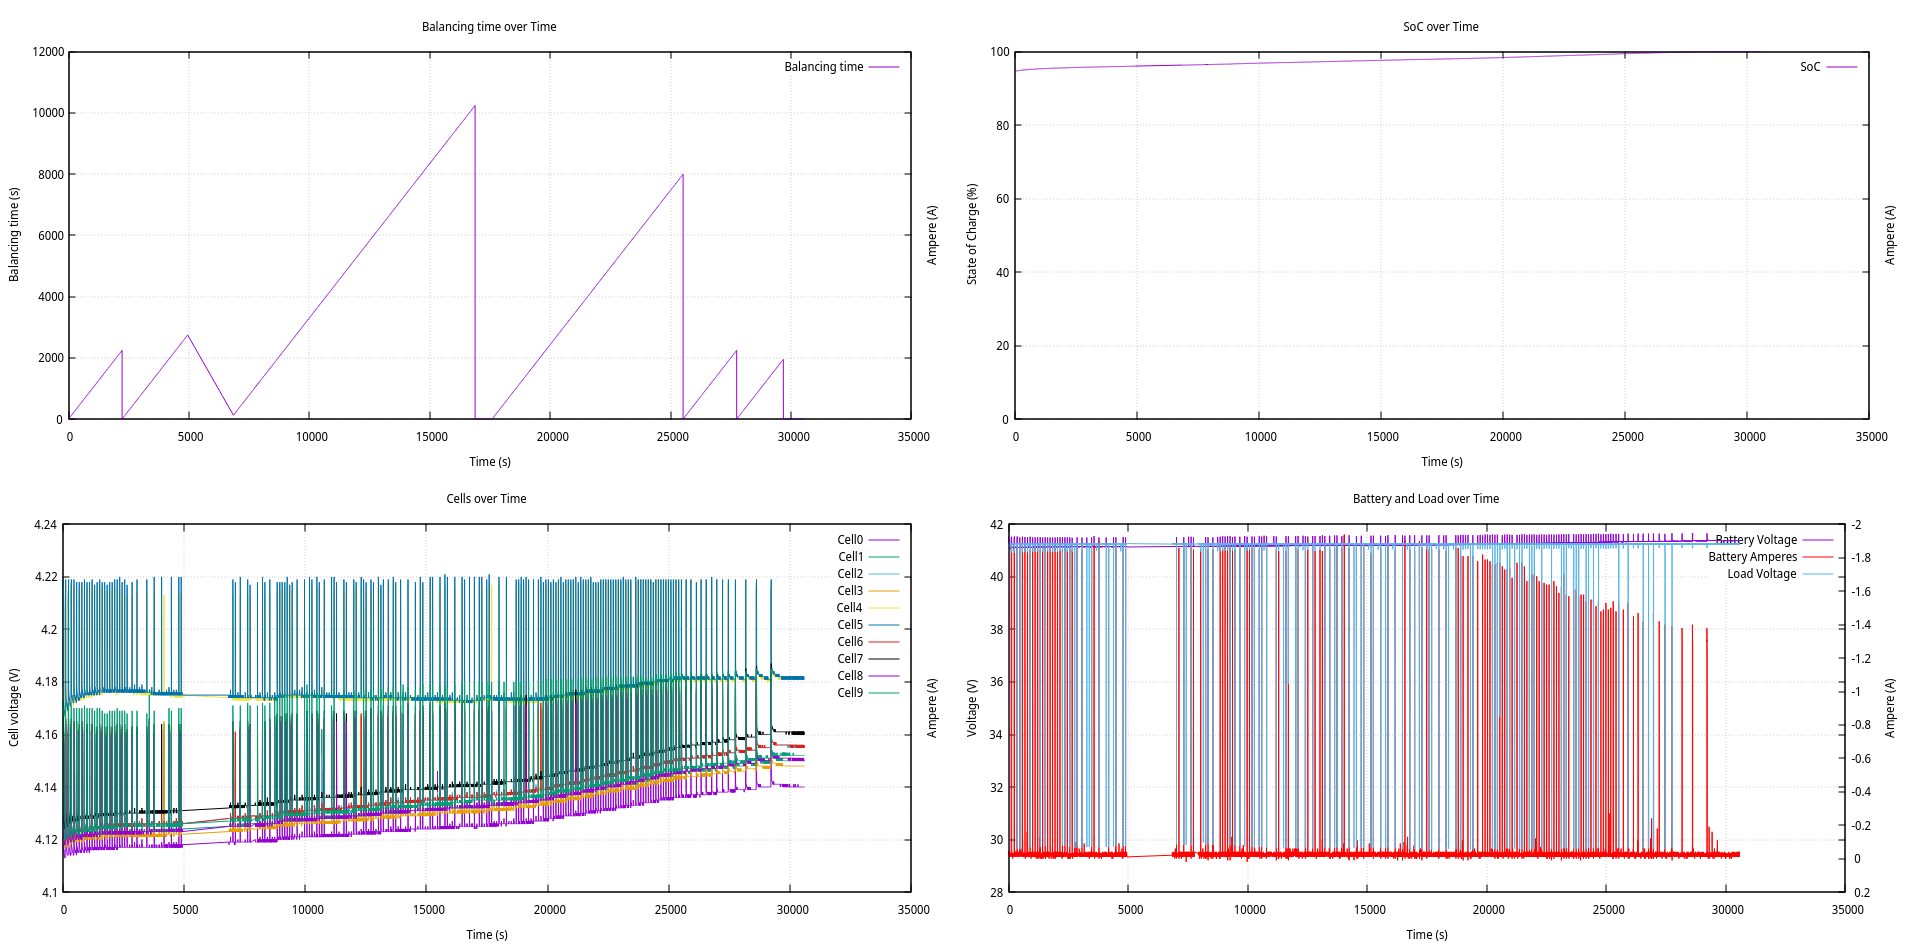
Task: Select the Cell0 legend entry
Action: tap(850, 540)
